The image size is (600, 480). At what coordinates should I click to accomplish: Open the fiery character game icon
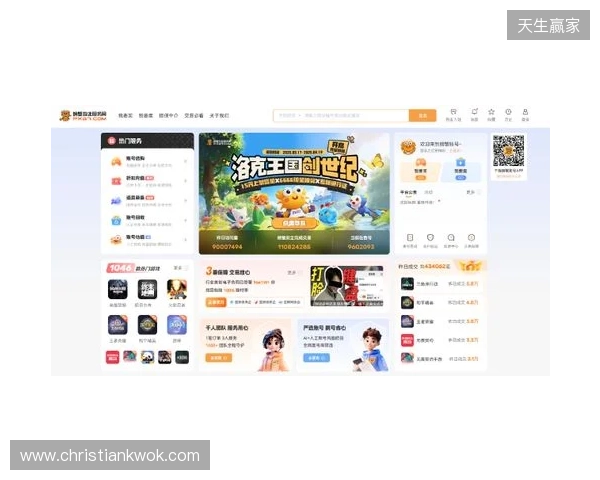(177, 289)
